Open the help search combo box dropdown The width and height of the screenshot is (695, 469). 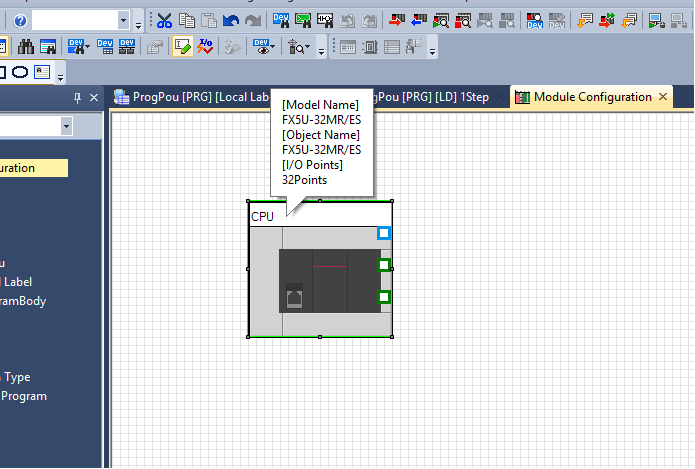(x=124, y=20)
